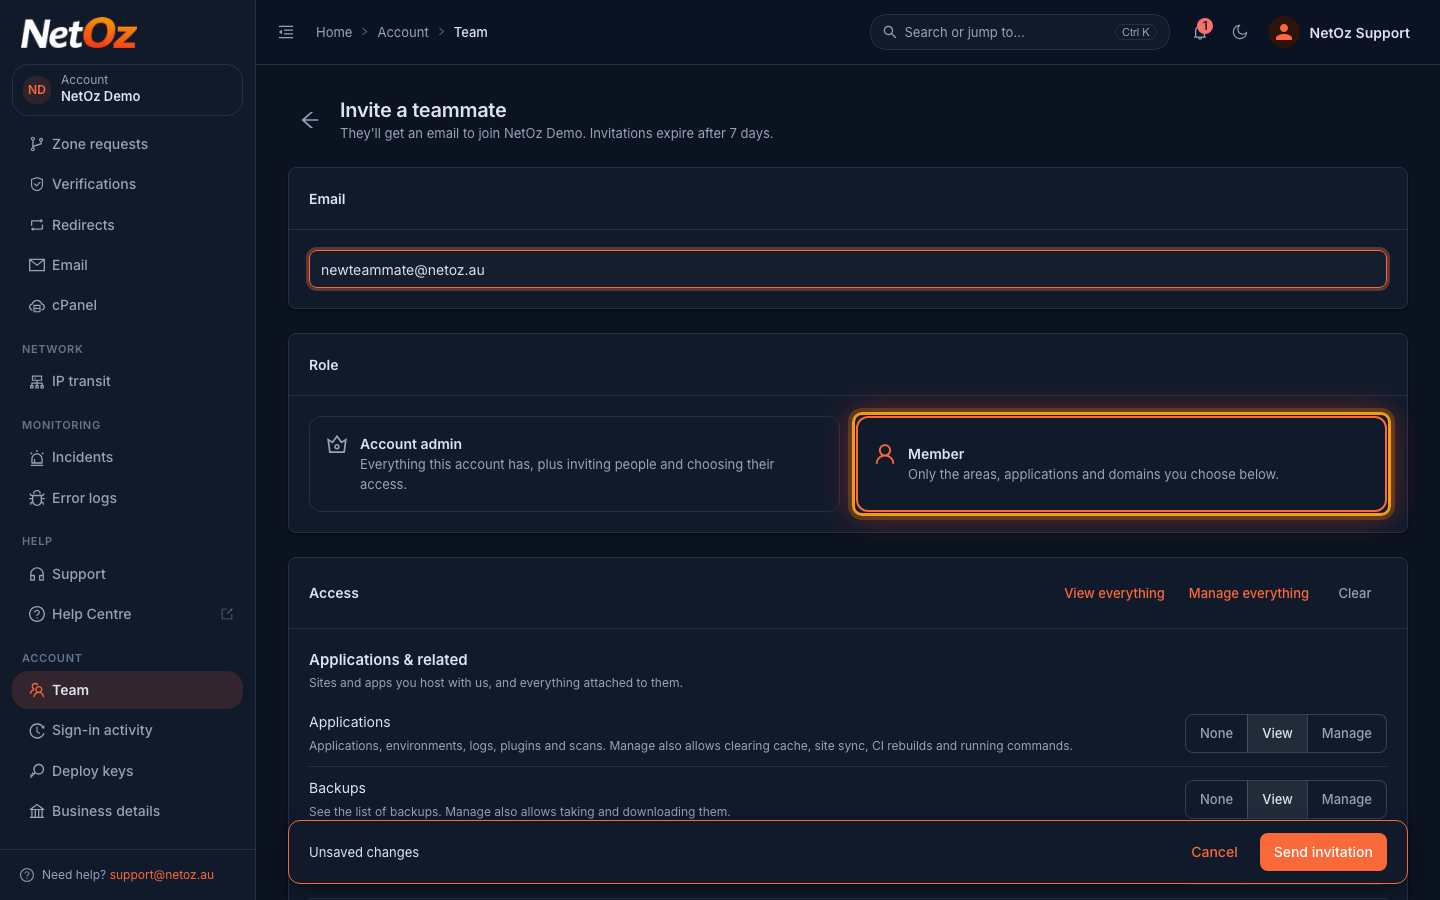Click the NetOz Support user avatar

pos(1283,32)
